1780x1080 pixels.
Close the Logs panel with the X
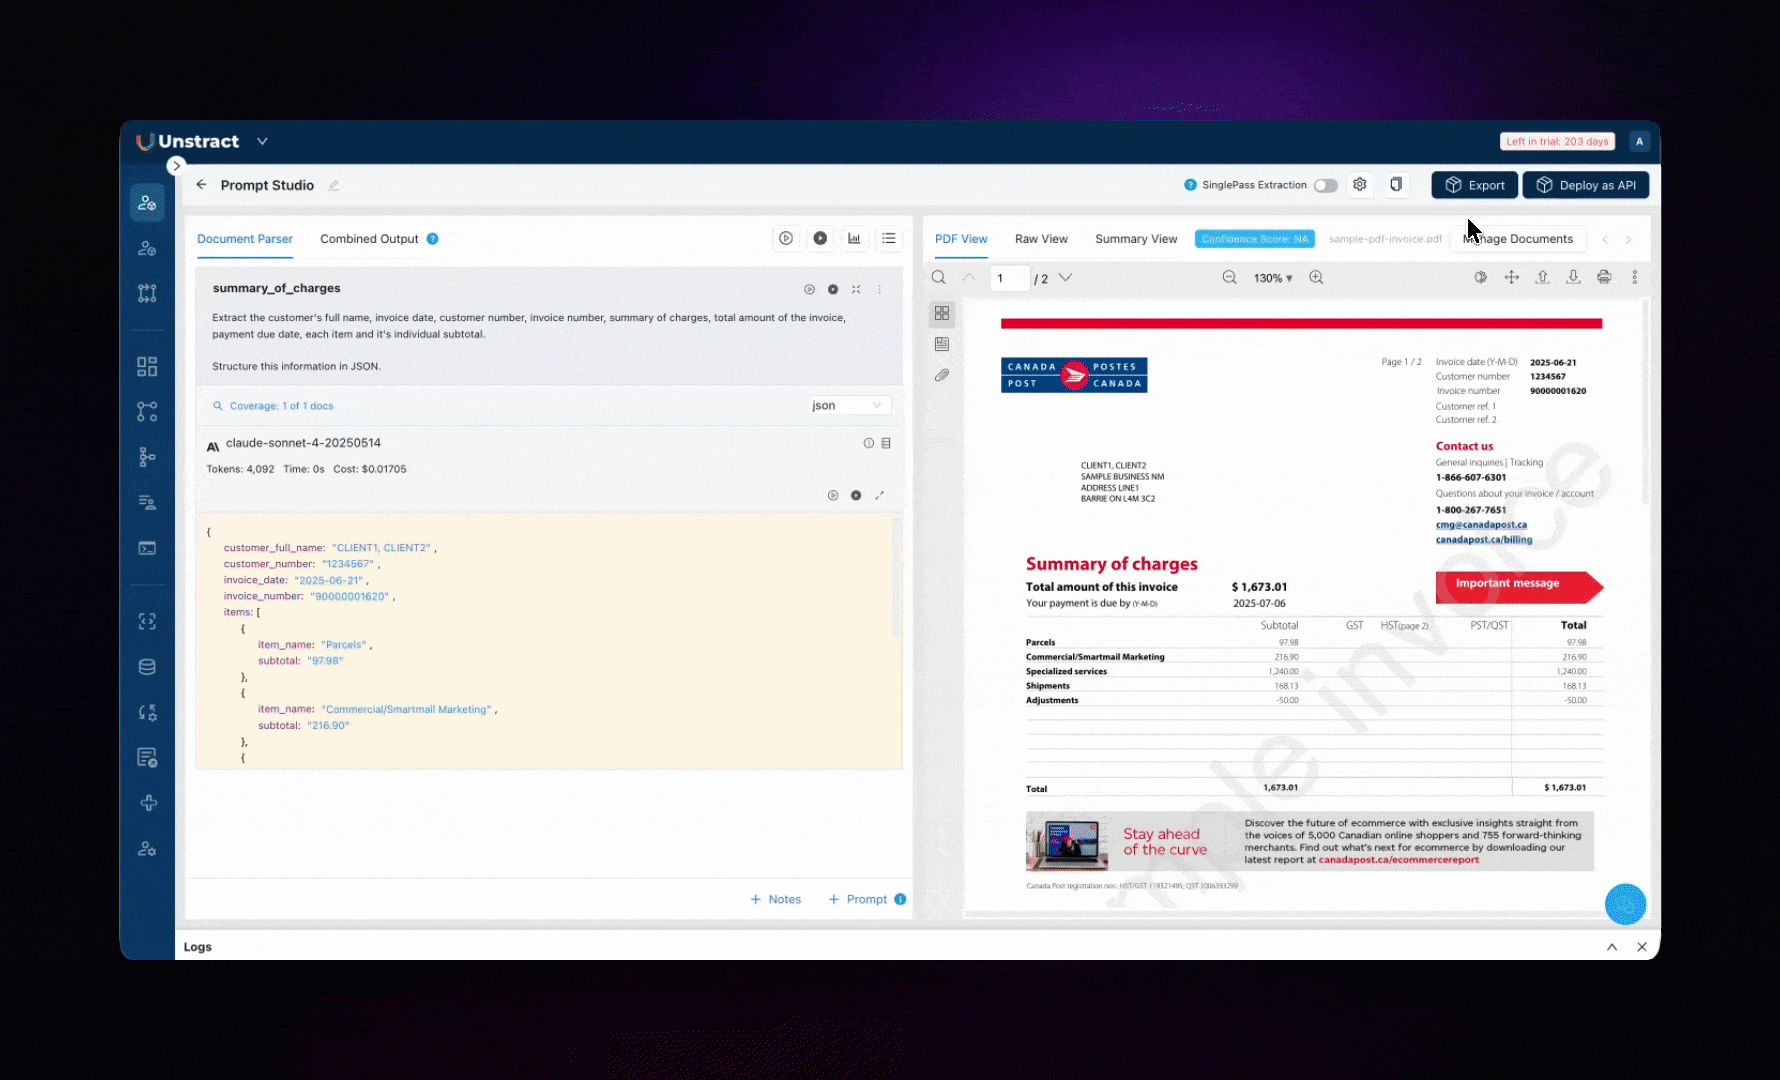point(1642,947)
